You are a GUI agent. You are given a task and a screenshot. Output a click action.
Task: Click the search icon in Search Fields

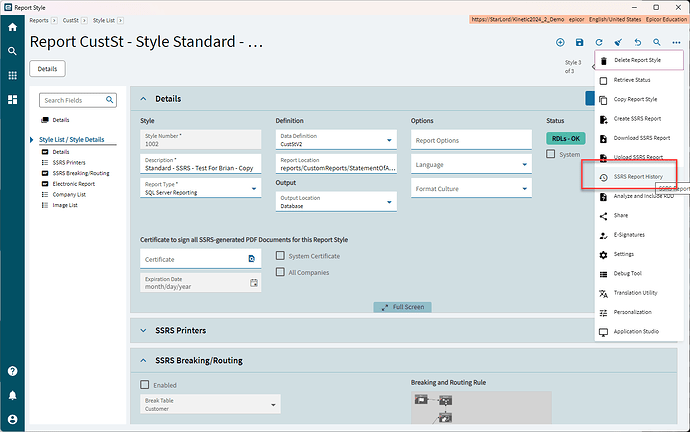[110, 100]
